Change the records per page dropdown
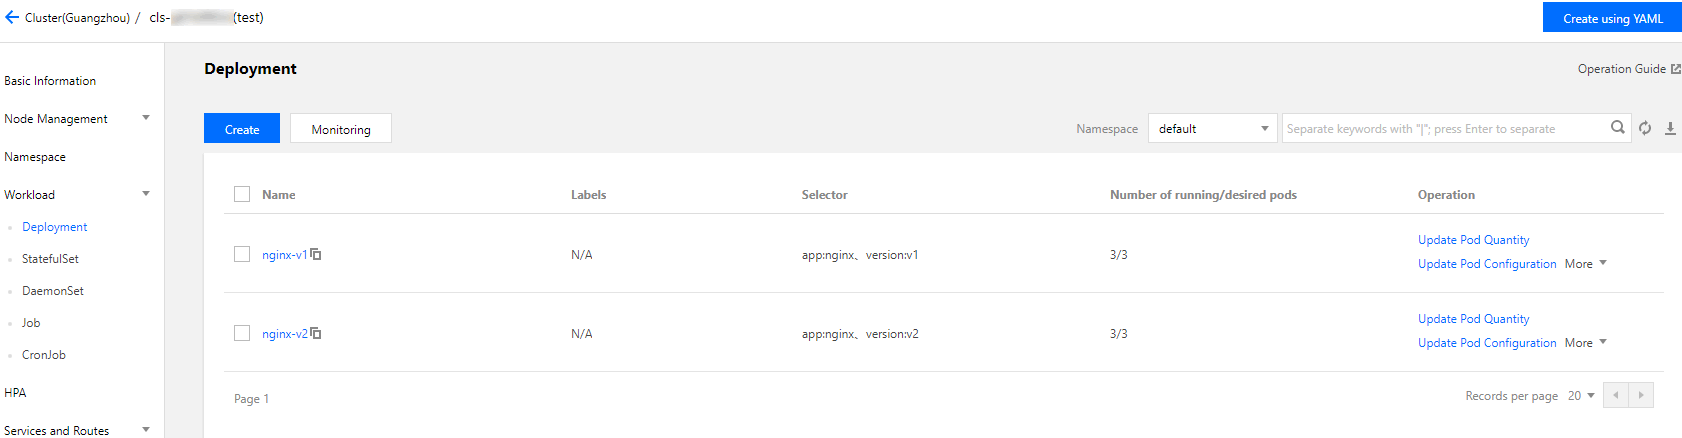This screenshot has width=1682, height=438. 1580,396
